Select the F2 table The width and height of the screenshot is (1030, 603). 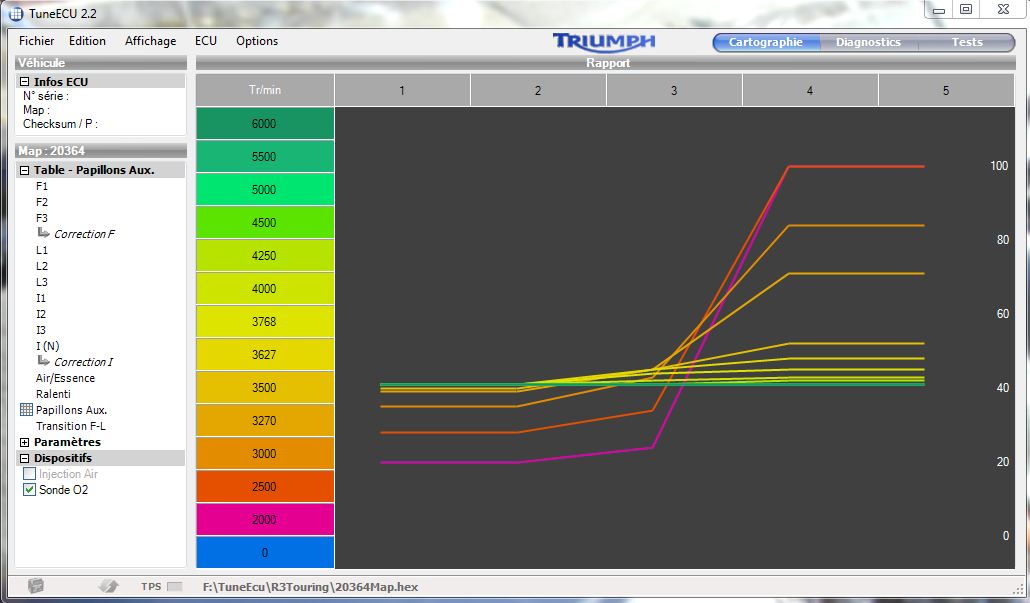pyautogui.click(x=42, y=202)
